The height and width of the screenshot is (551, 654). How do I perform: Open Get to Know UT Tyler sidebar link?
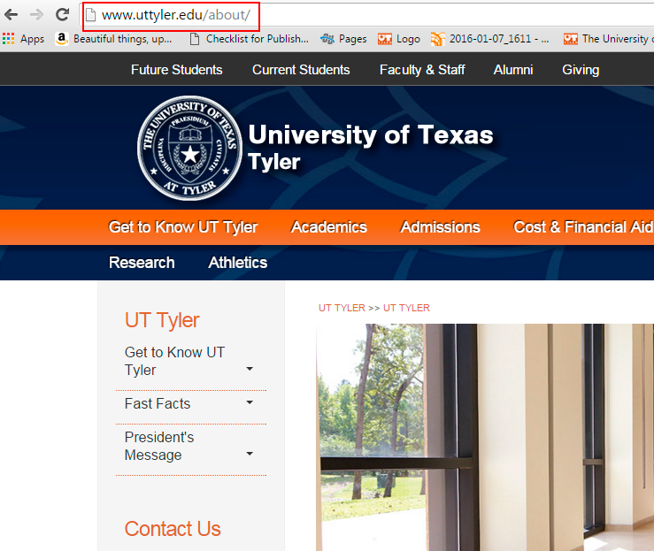(174, 361)
